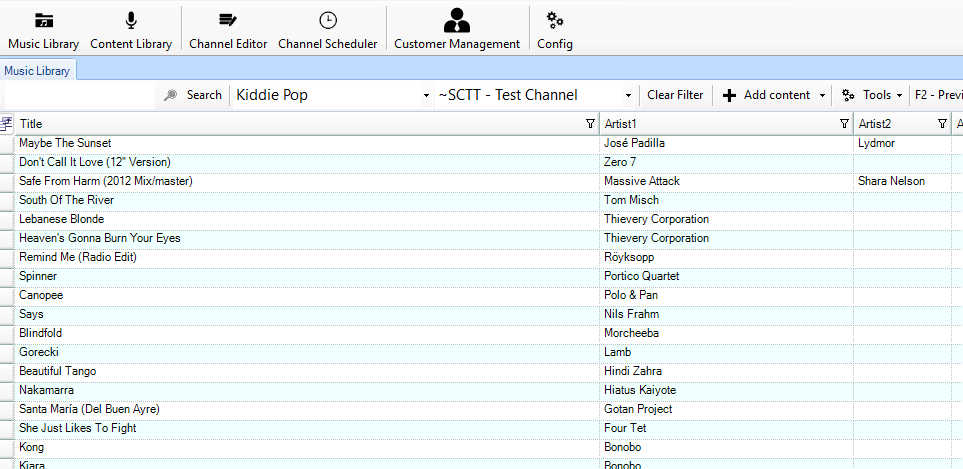963x469 pixels.
Task: Click artist 'Massive Attack'
Action: (x=642, y=181)
